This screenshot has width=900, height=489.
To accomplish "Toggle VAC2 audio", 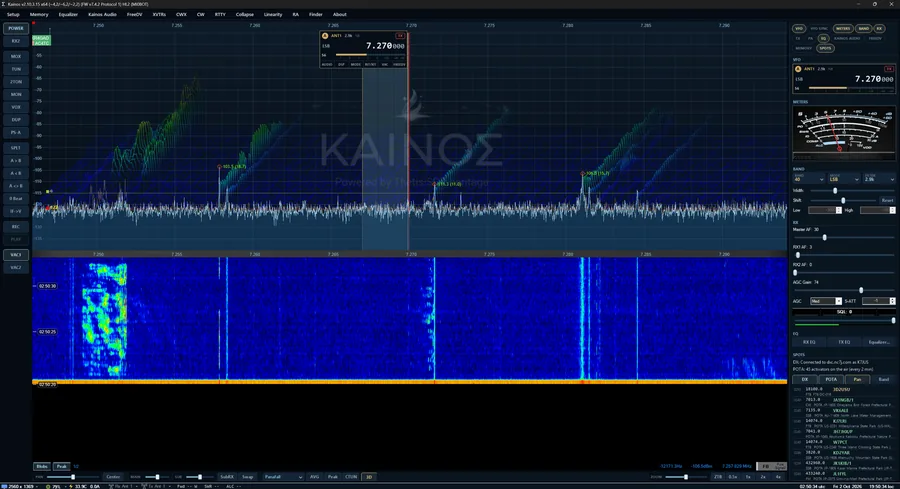I will (15, 267).
